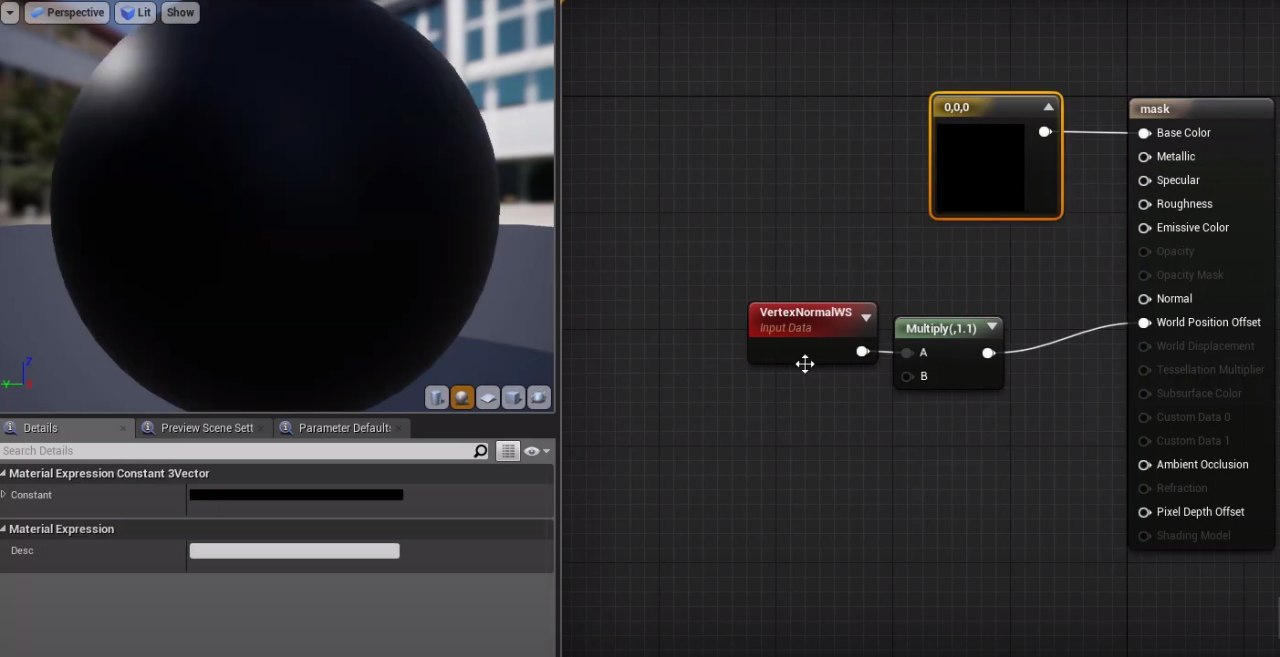Click the search magnifier in Details
This screenshot has width=1280, height=657.
481,451
